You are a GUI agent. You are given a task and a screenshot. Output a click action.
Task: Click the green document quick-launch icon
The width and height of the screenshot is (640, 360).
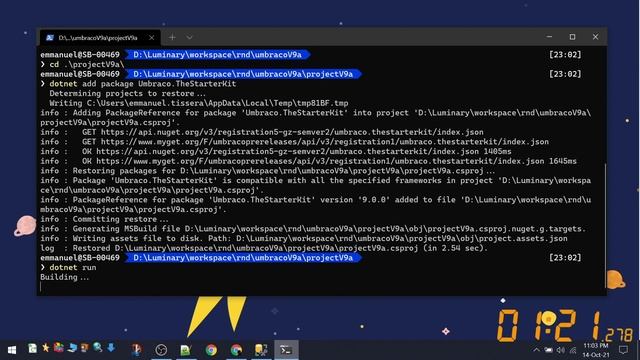(x=32, y=348)
